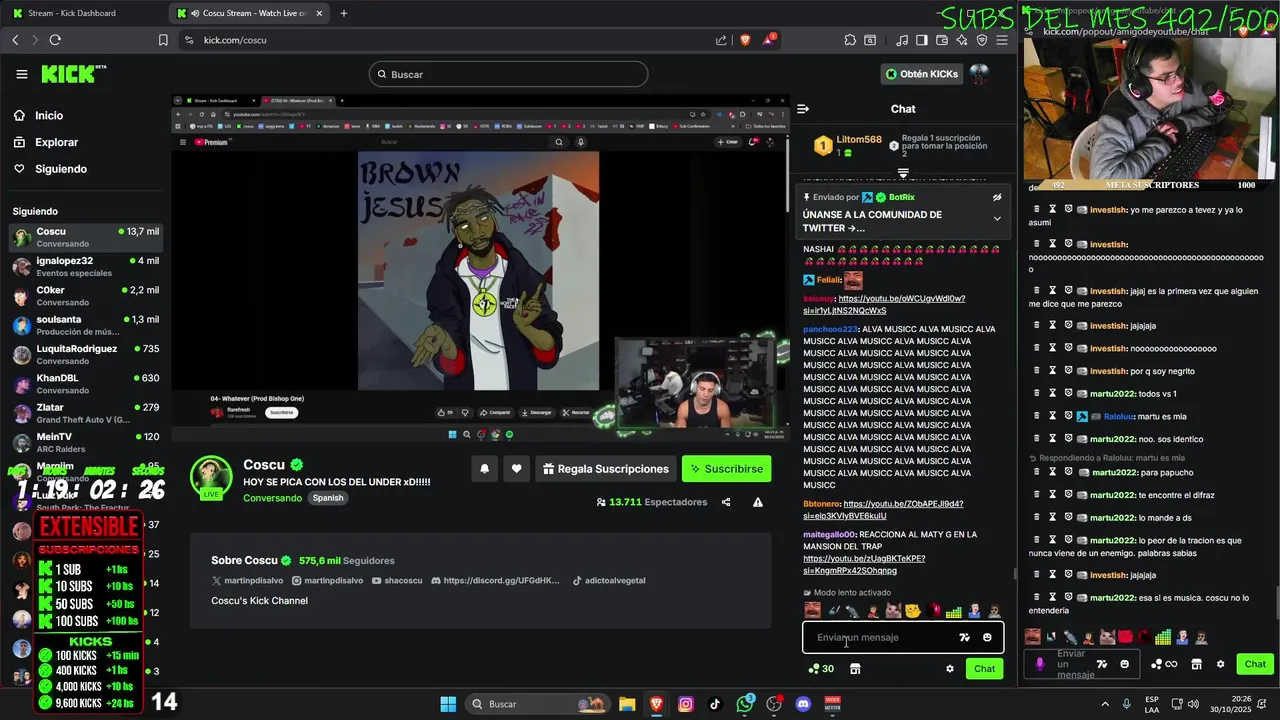The width and height of the screenshot is (1280, 720).
Task: Select the Coscu Stream browser tab
Action: 250,13
